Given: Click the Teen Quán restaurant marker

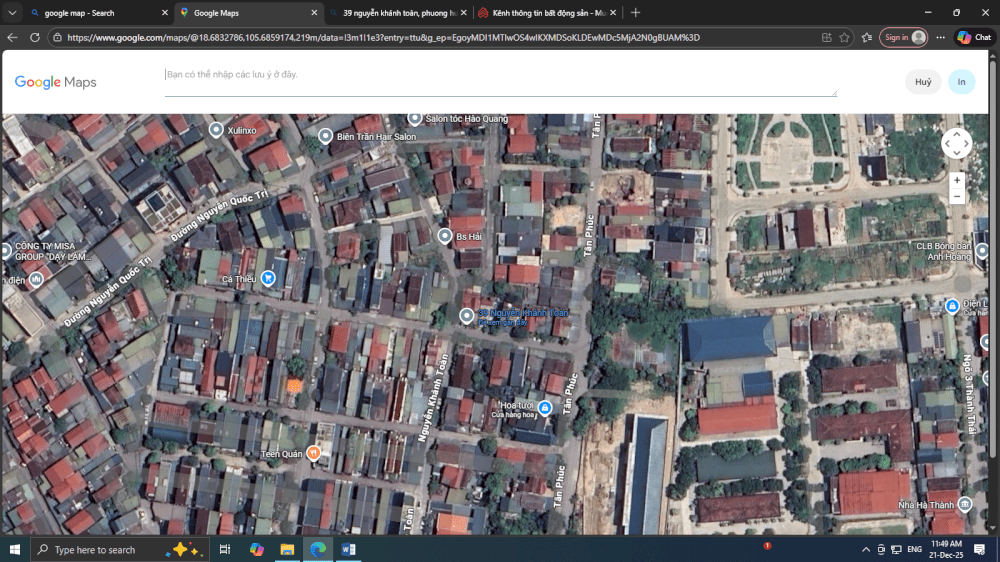Looking at the screenshot, I should click(313, 453).
